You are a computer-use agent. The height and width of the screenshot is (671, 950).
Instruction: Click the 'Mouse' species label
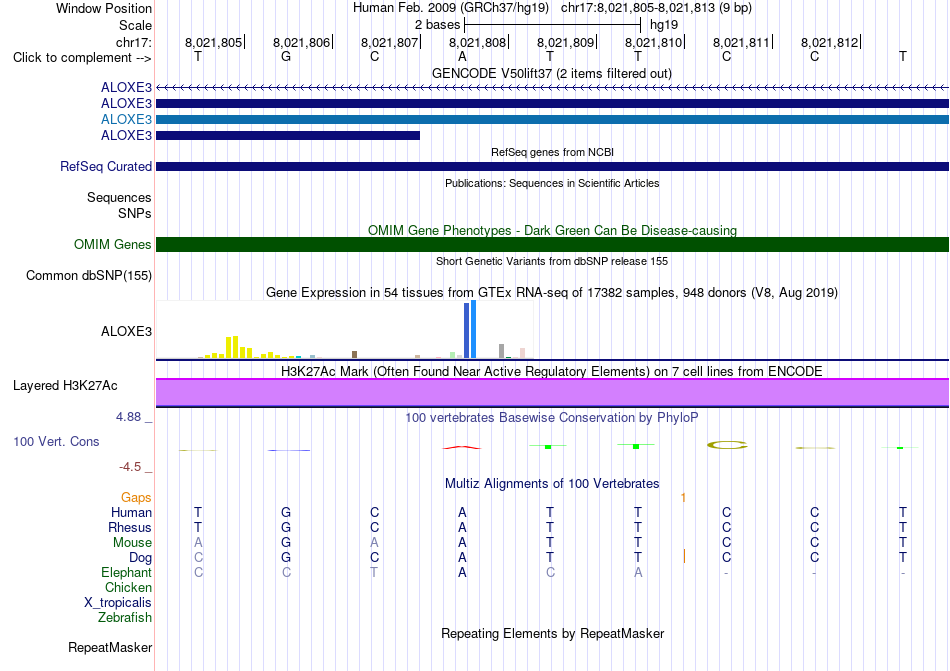132,543
